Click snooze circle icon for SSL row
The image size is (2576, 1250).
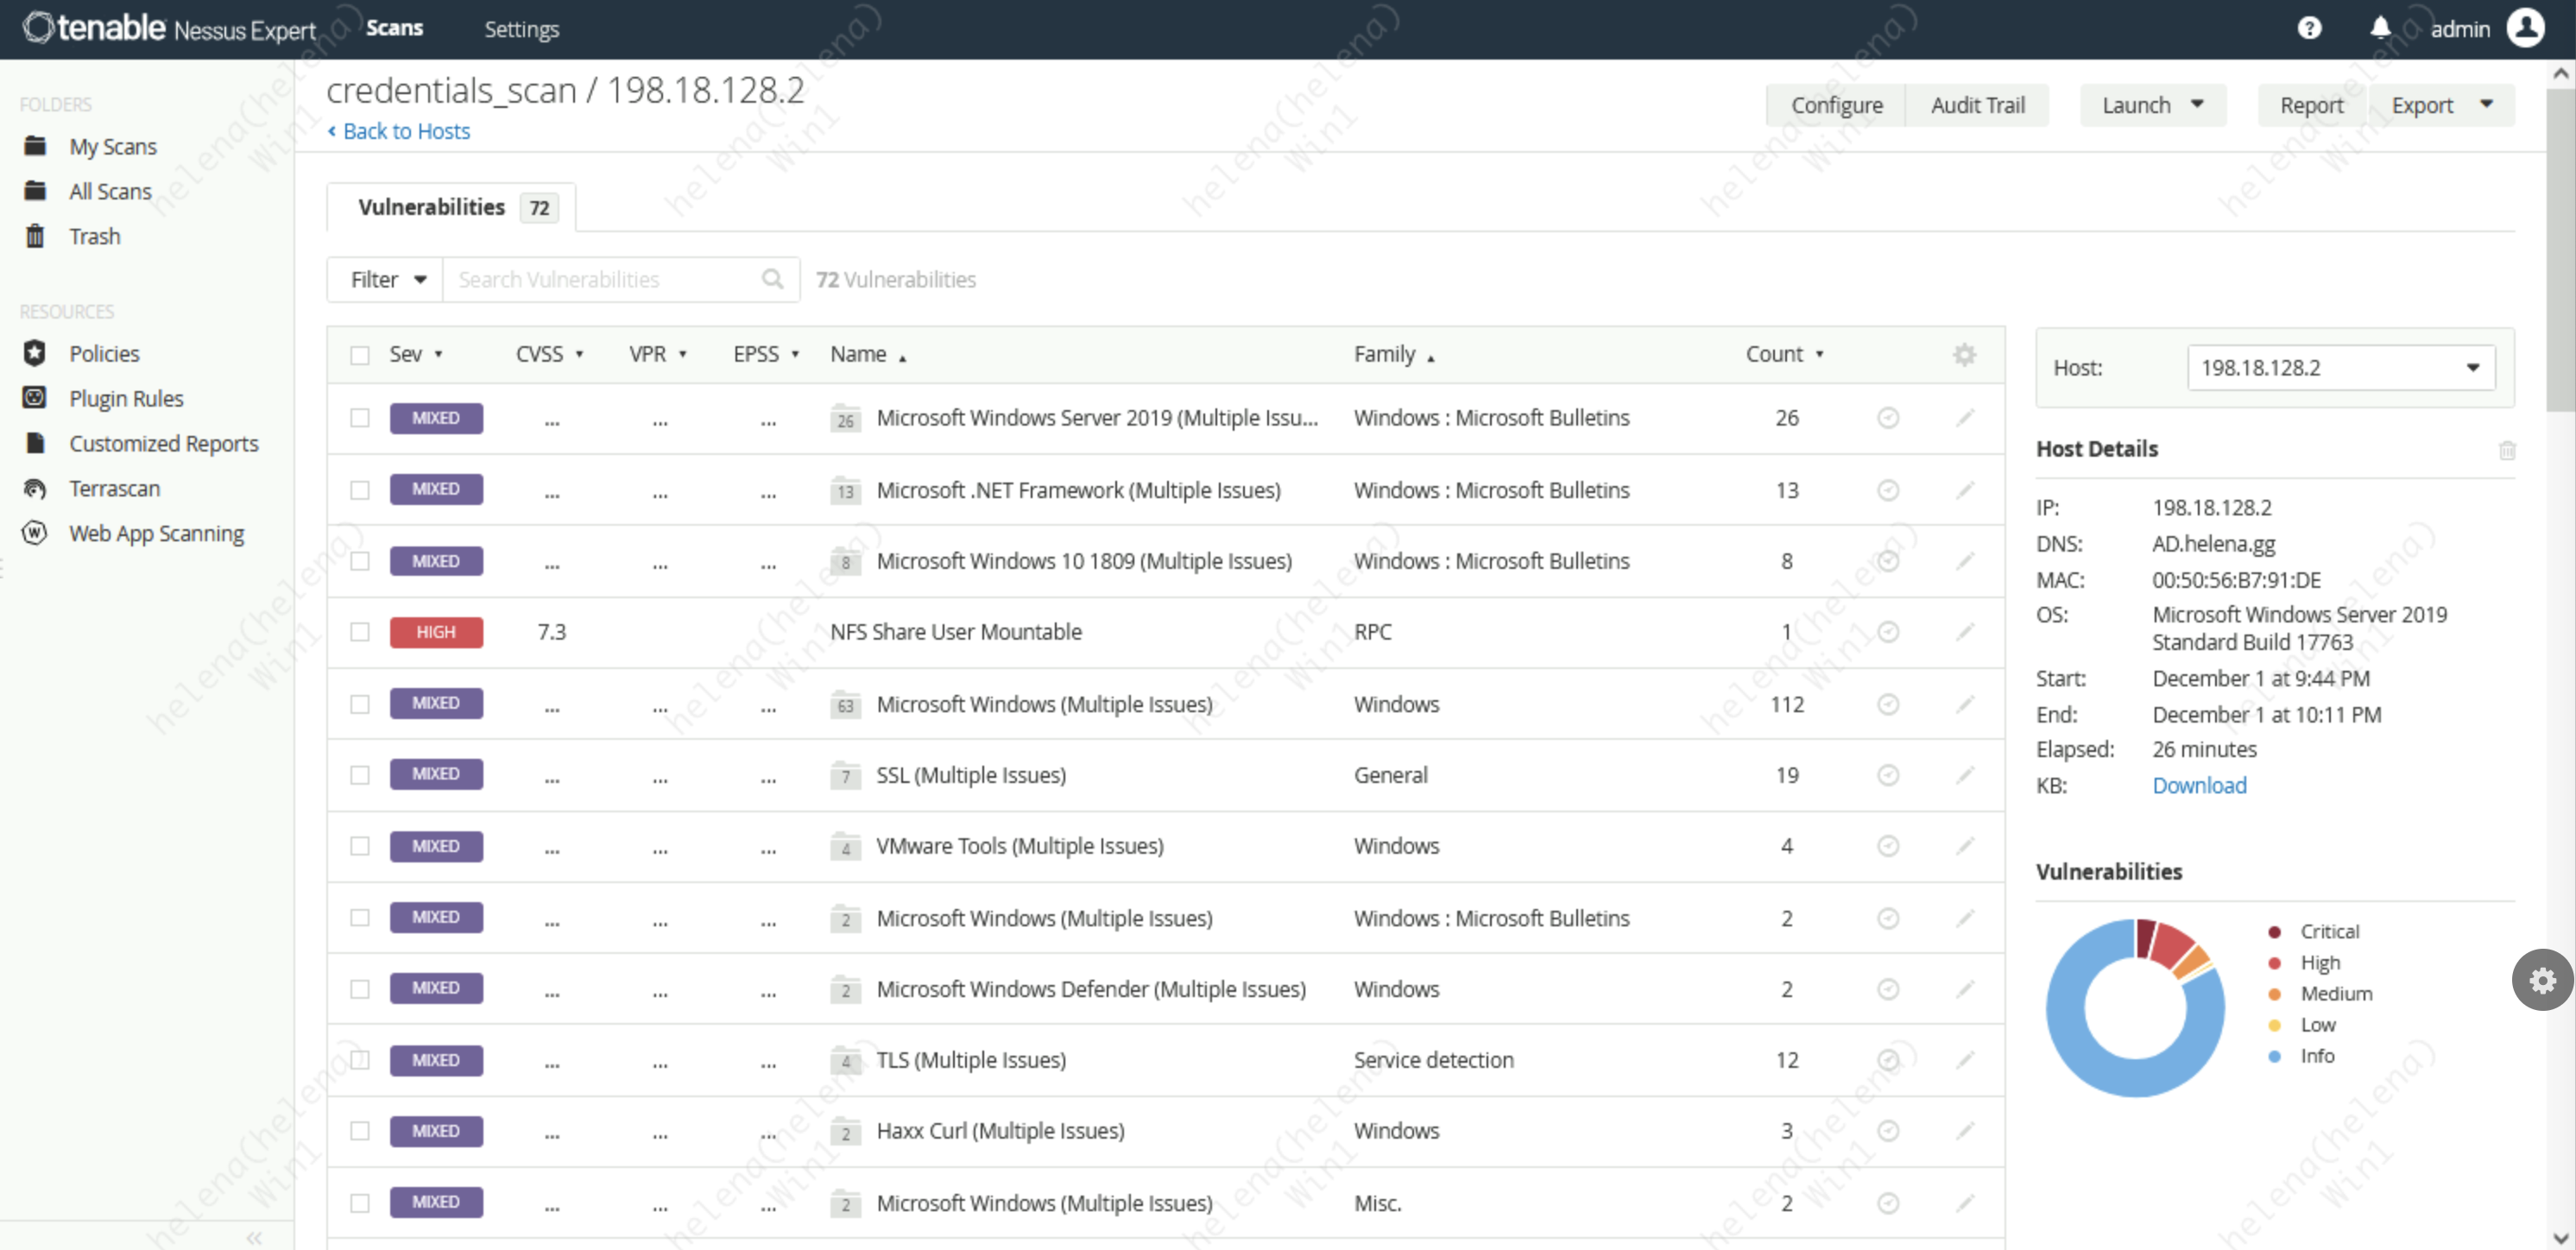click(1887, 775)
